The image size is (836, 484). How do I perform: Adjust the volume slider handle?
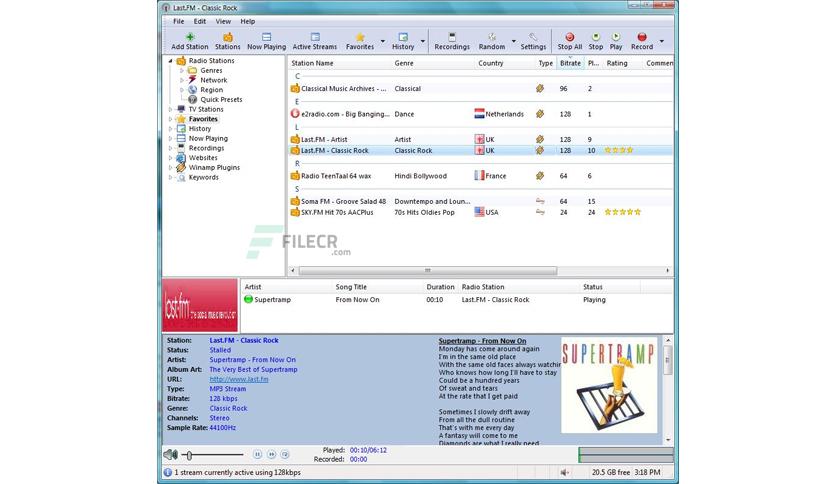[189, 455]
